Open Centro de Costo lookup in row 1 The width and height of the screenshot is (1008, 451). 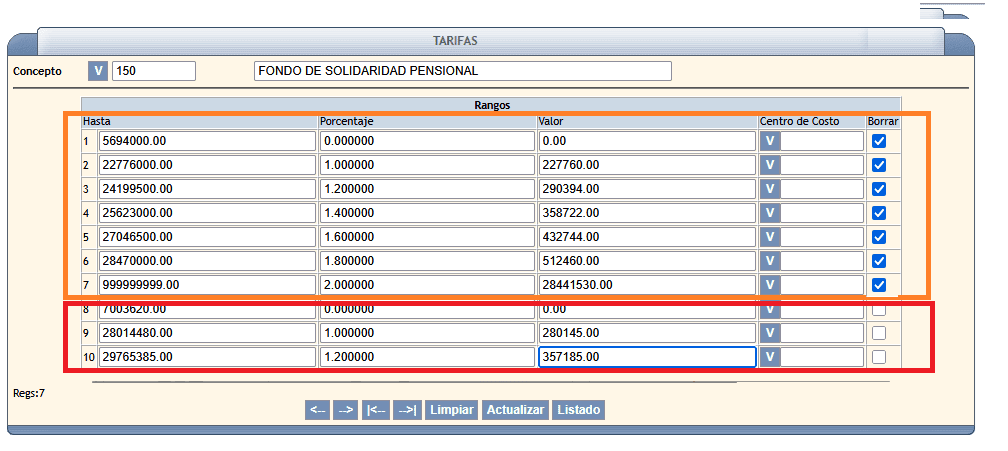(x=770, y=141)
